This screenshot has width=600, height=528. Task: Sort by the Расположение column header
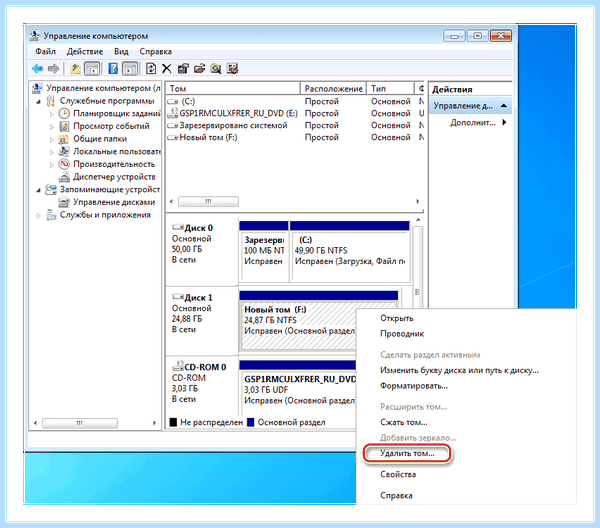333,89
